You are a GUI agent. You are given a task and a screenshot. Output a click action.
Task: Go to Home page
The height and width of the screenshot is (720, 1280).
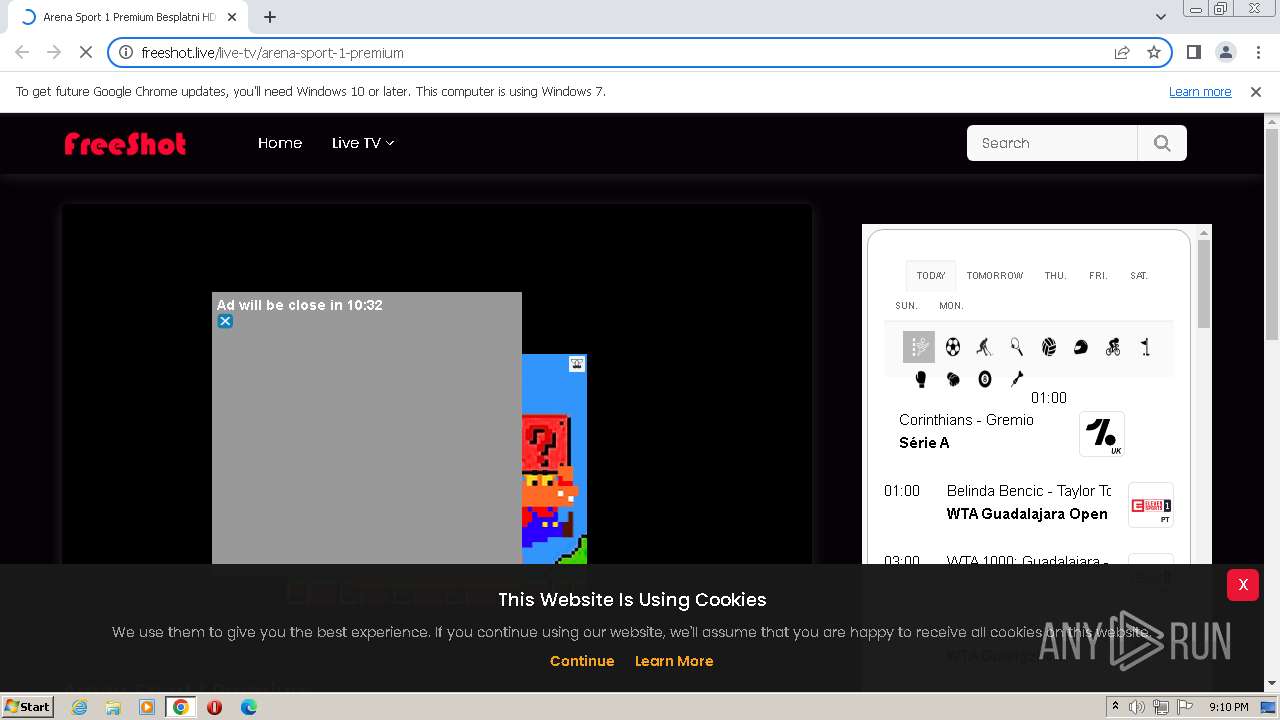tap(280, 143)
